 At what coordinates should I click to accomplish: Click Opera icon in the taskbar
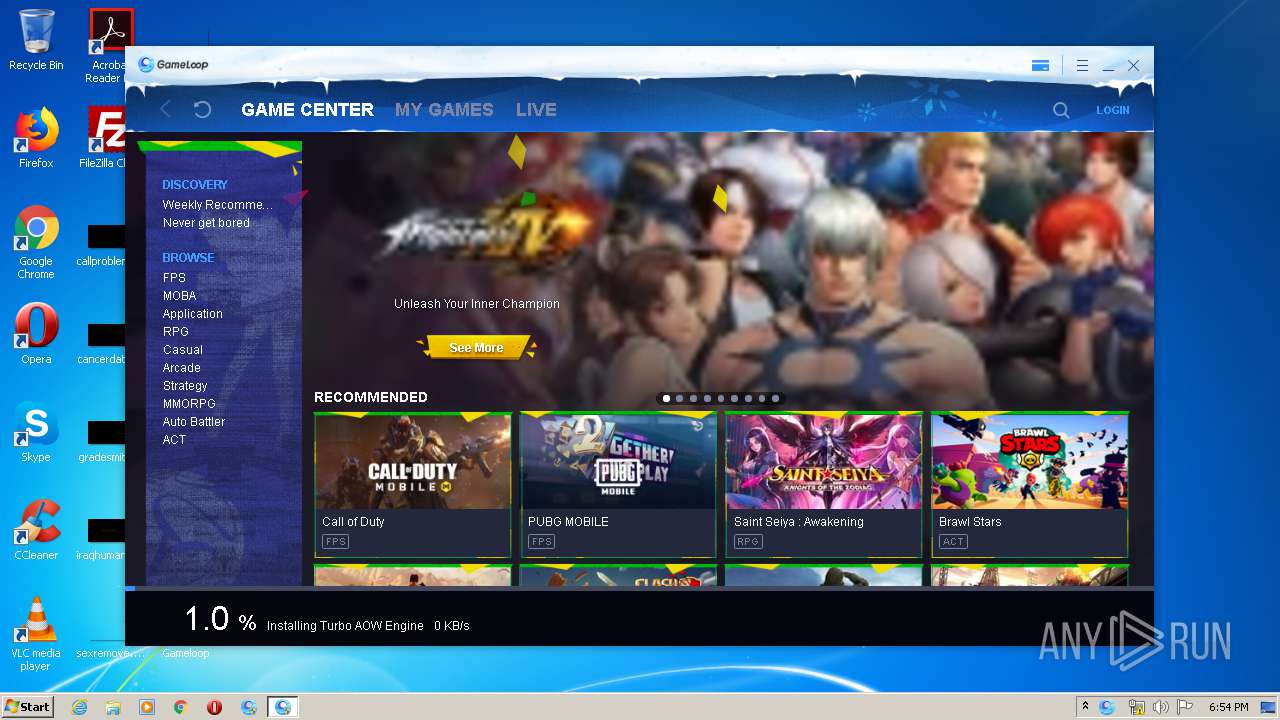(x=214, y=707)
